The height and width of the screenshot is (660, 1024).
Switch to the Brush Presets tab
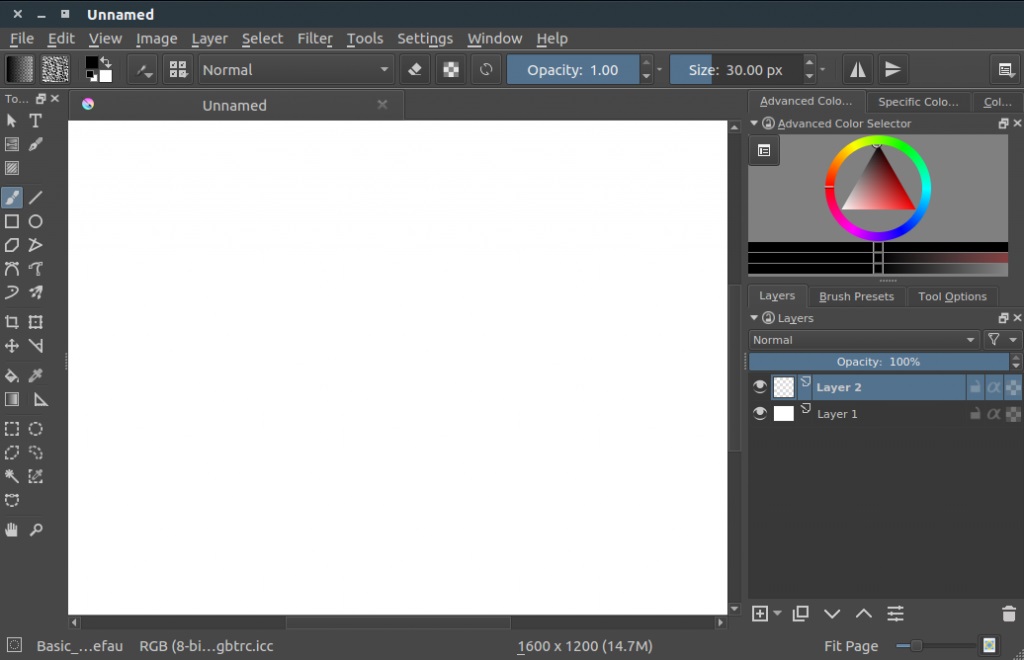coord(856,296)
